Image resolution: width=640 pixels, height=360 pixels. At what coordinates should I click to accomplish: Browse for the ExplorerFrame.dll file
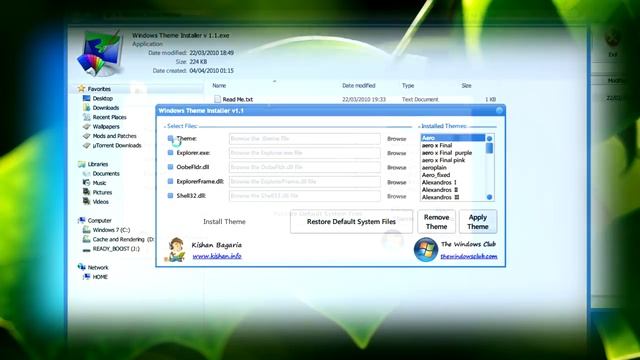[x=397, y=182]
